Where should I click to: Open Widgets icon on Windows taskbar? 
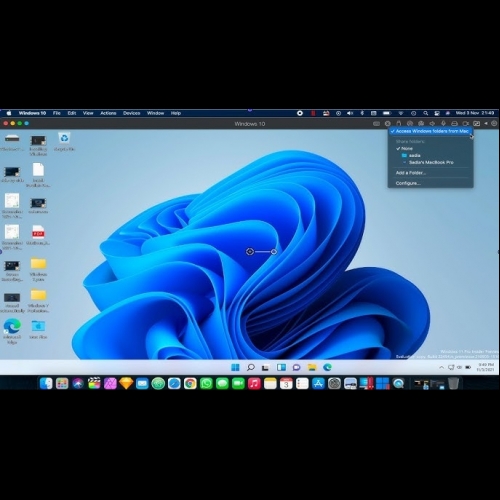(281, 367)
